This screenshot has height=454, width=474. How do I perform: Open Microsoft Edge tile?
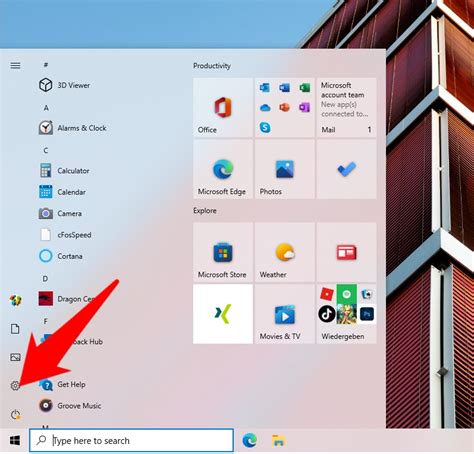coord(223,169)
